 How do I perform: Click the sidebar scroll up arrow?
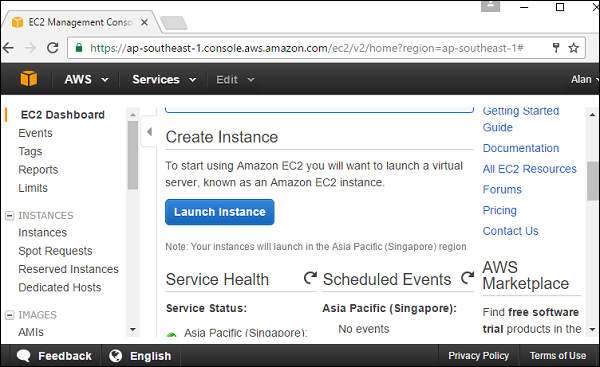pos(133,114)
